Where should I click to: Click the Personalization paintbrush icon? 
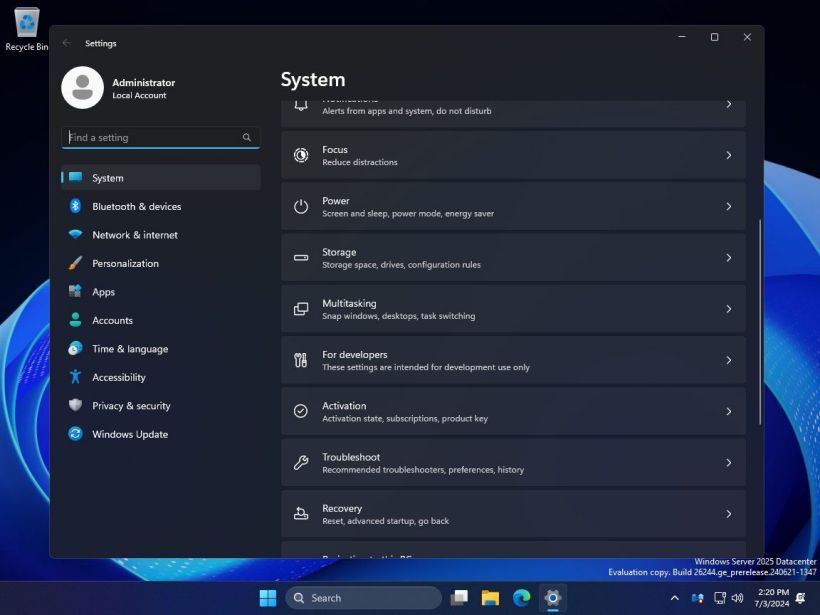click(75, 263)
